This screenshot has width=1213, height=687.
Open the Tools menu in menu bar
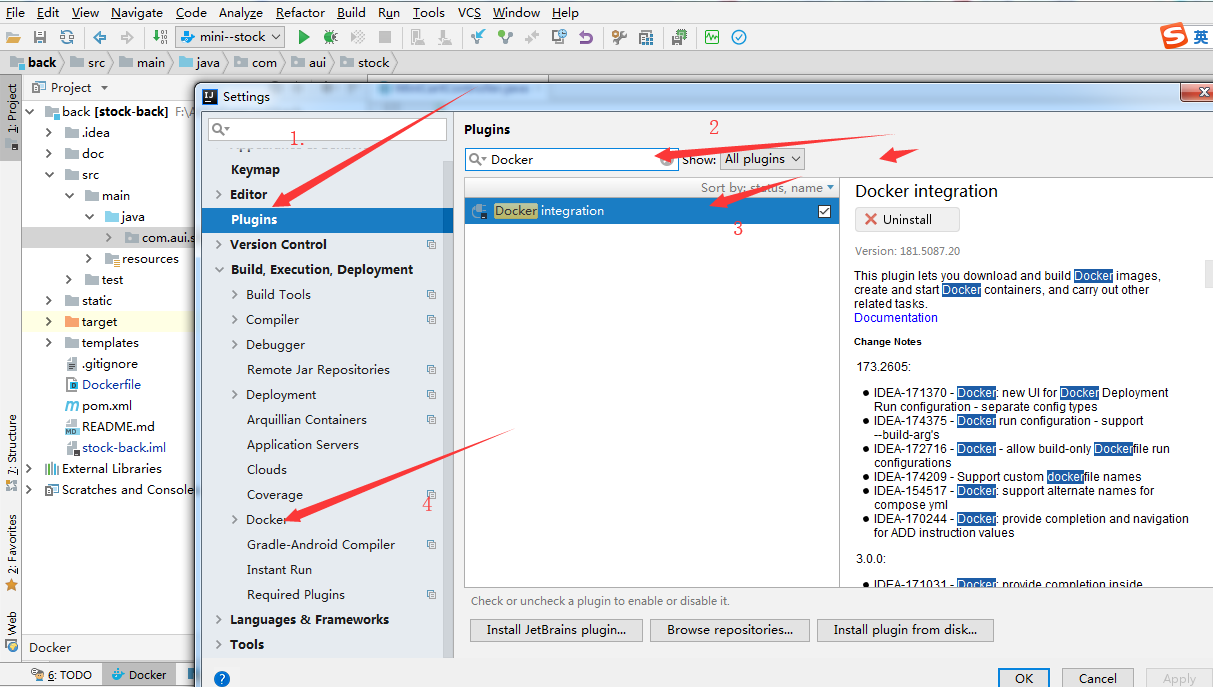pos(428,12)
